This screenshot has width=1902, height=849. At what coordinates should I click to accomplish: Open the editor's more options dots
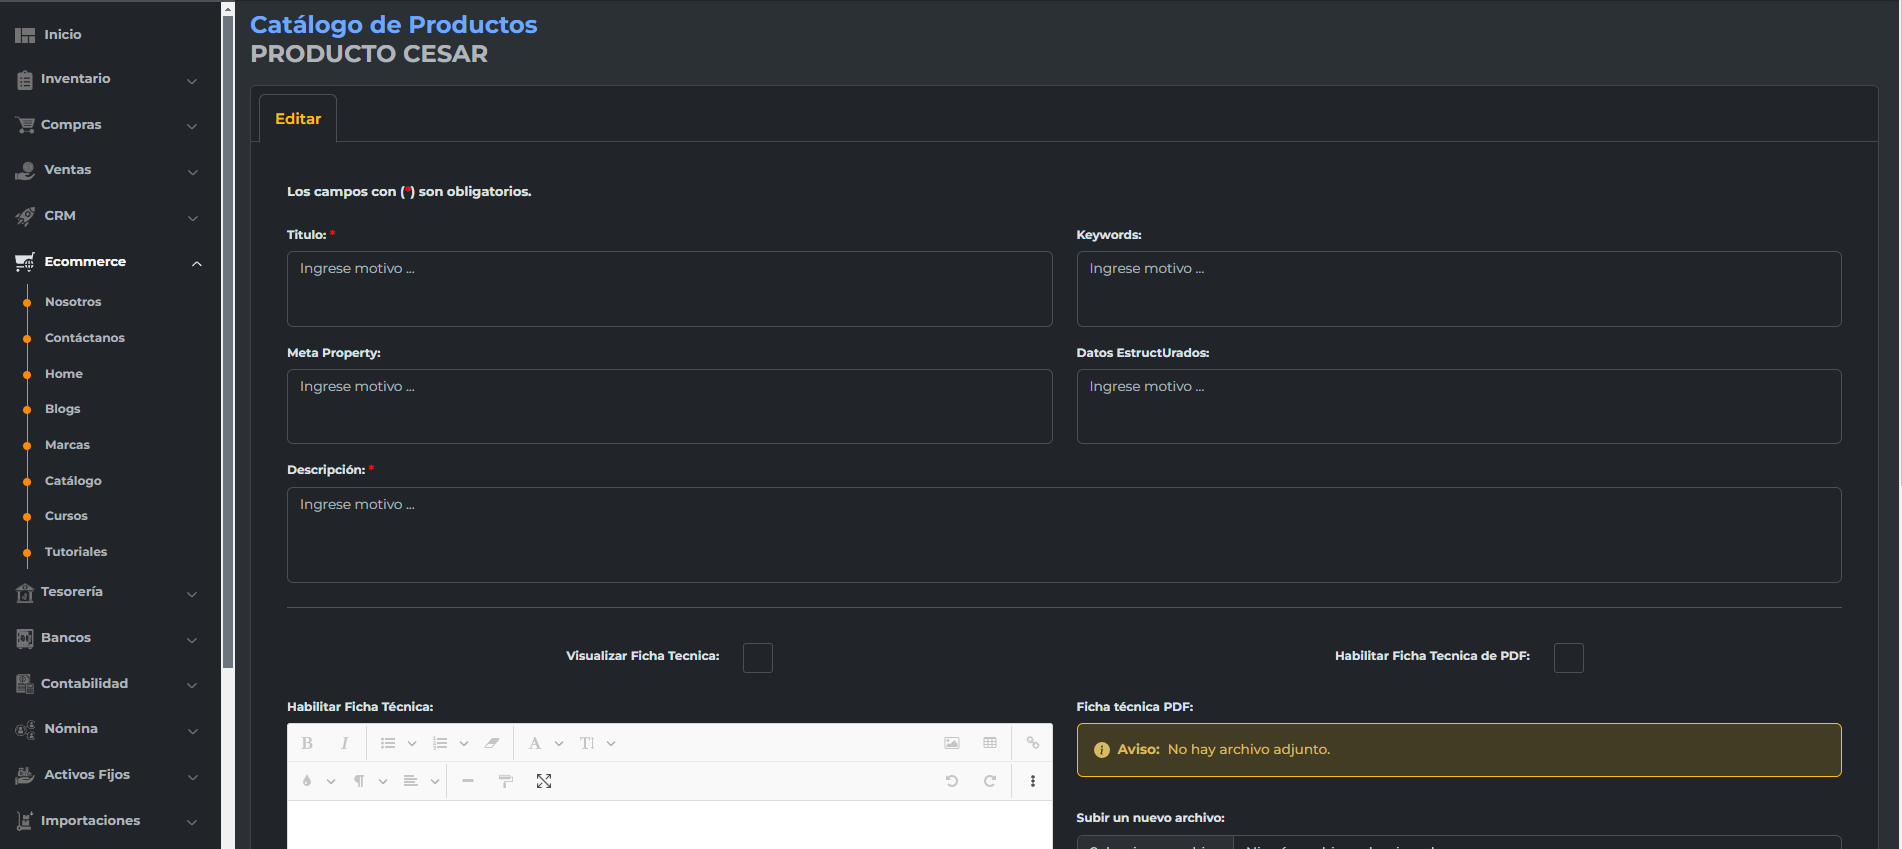pyautogui.click(x=1033, y=781)
